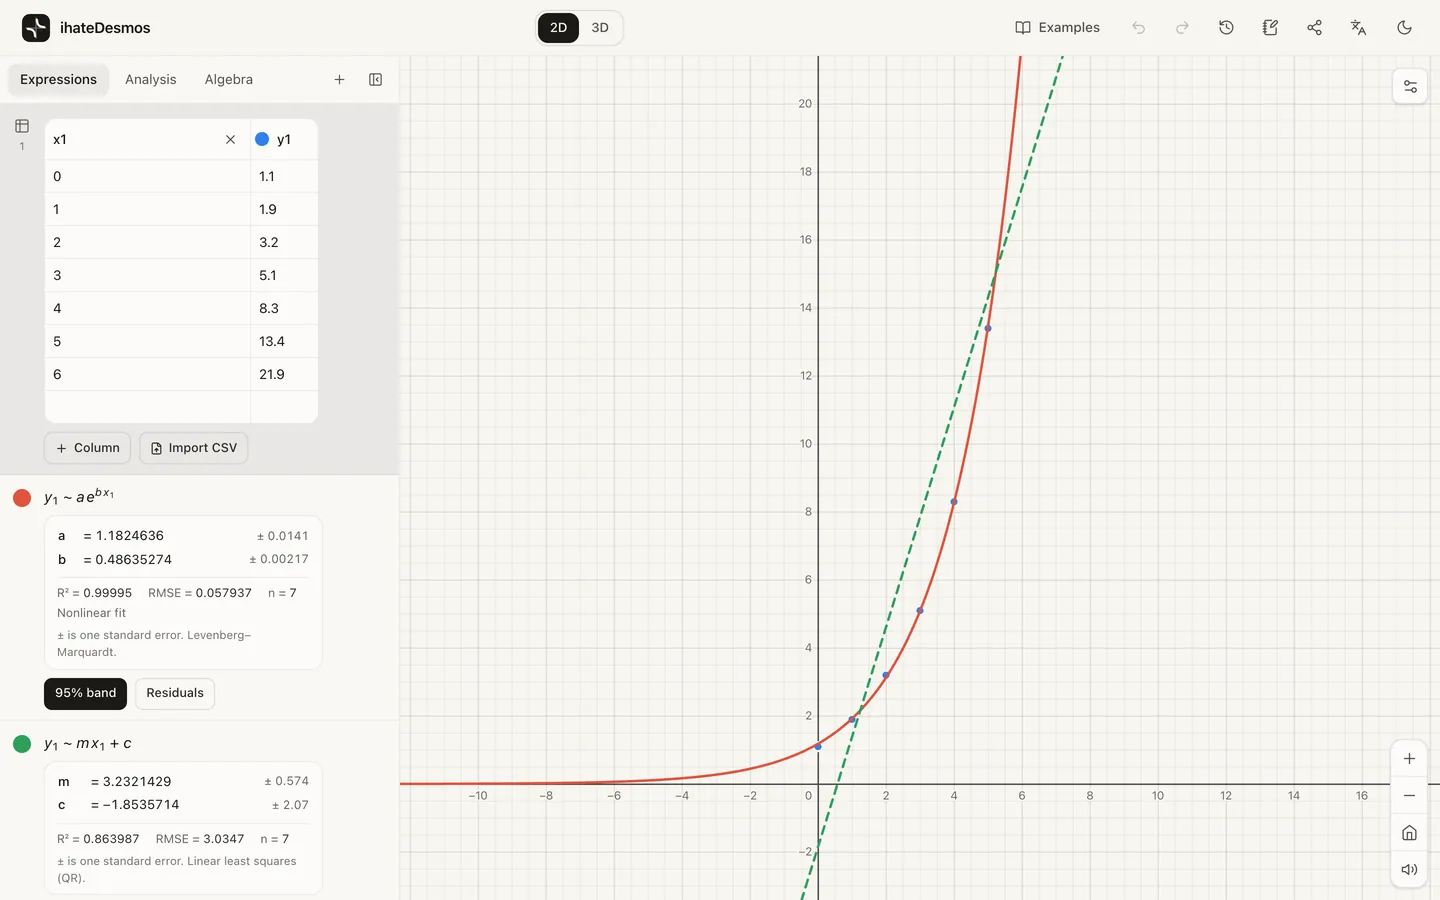Screen dimensions: 1440x900
Task: Add a new expression with plus icon
Action: (x=339, y=80)
